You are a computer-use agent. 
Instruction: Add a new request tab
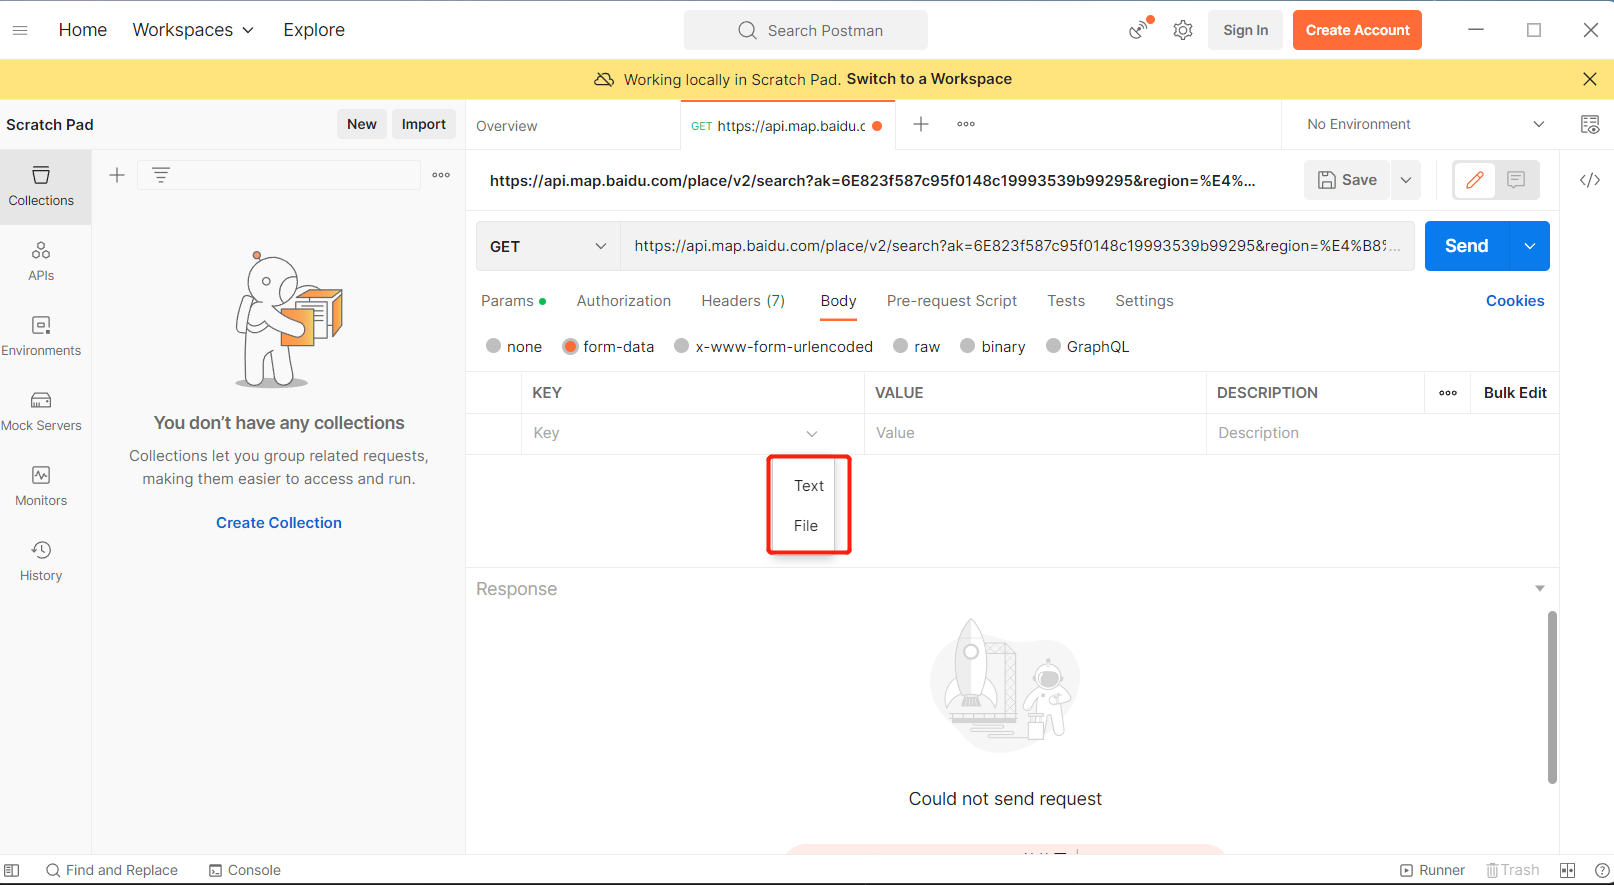[921, 124]
